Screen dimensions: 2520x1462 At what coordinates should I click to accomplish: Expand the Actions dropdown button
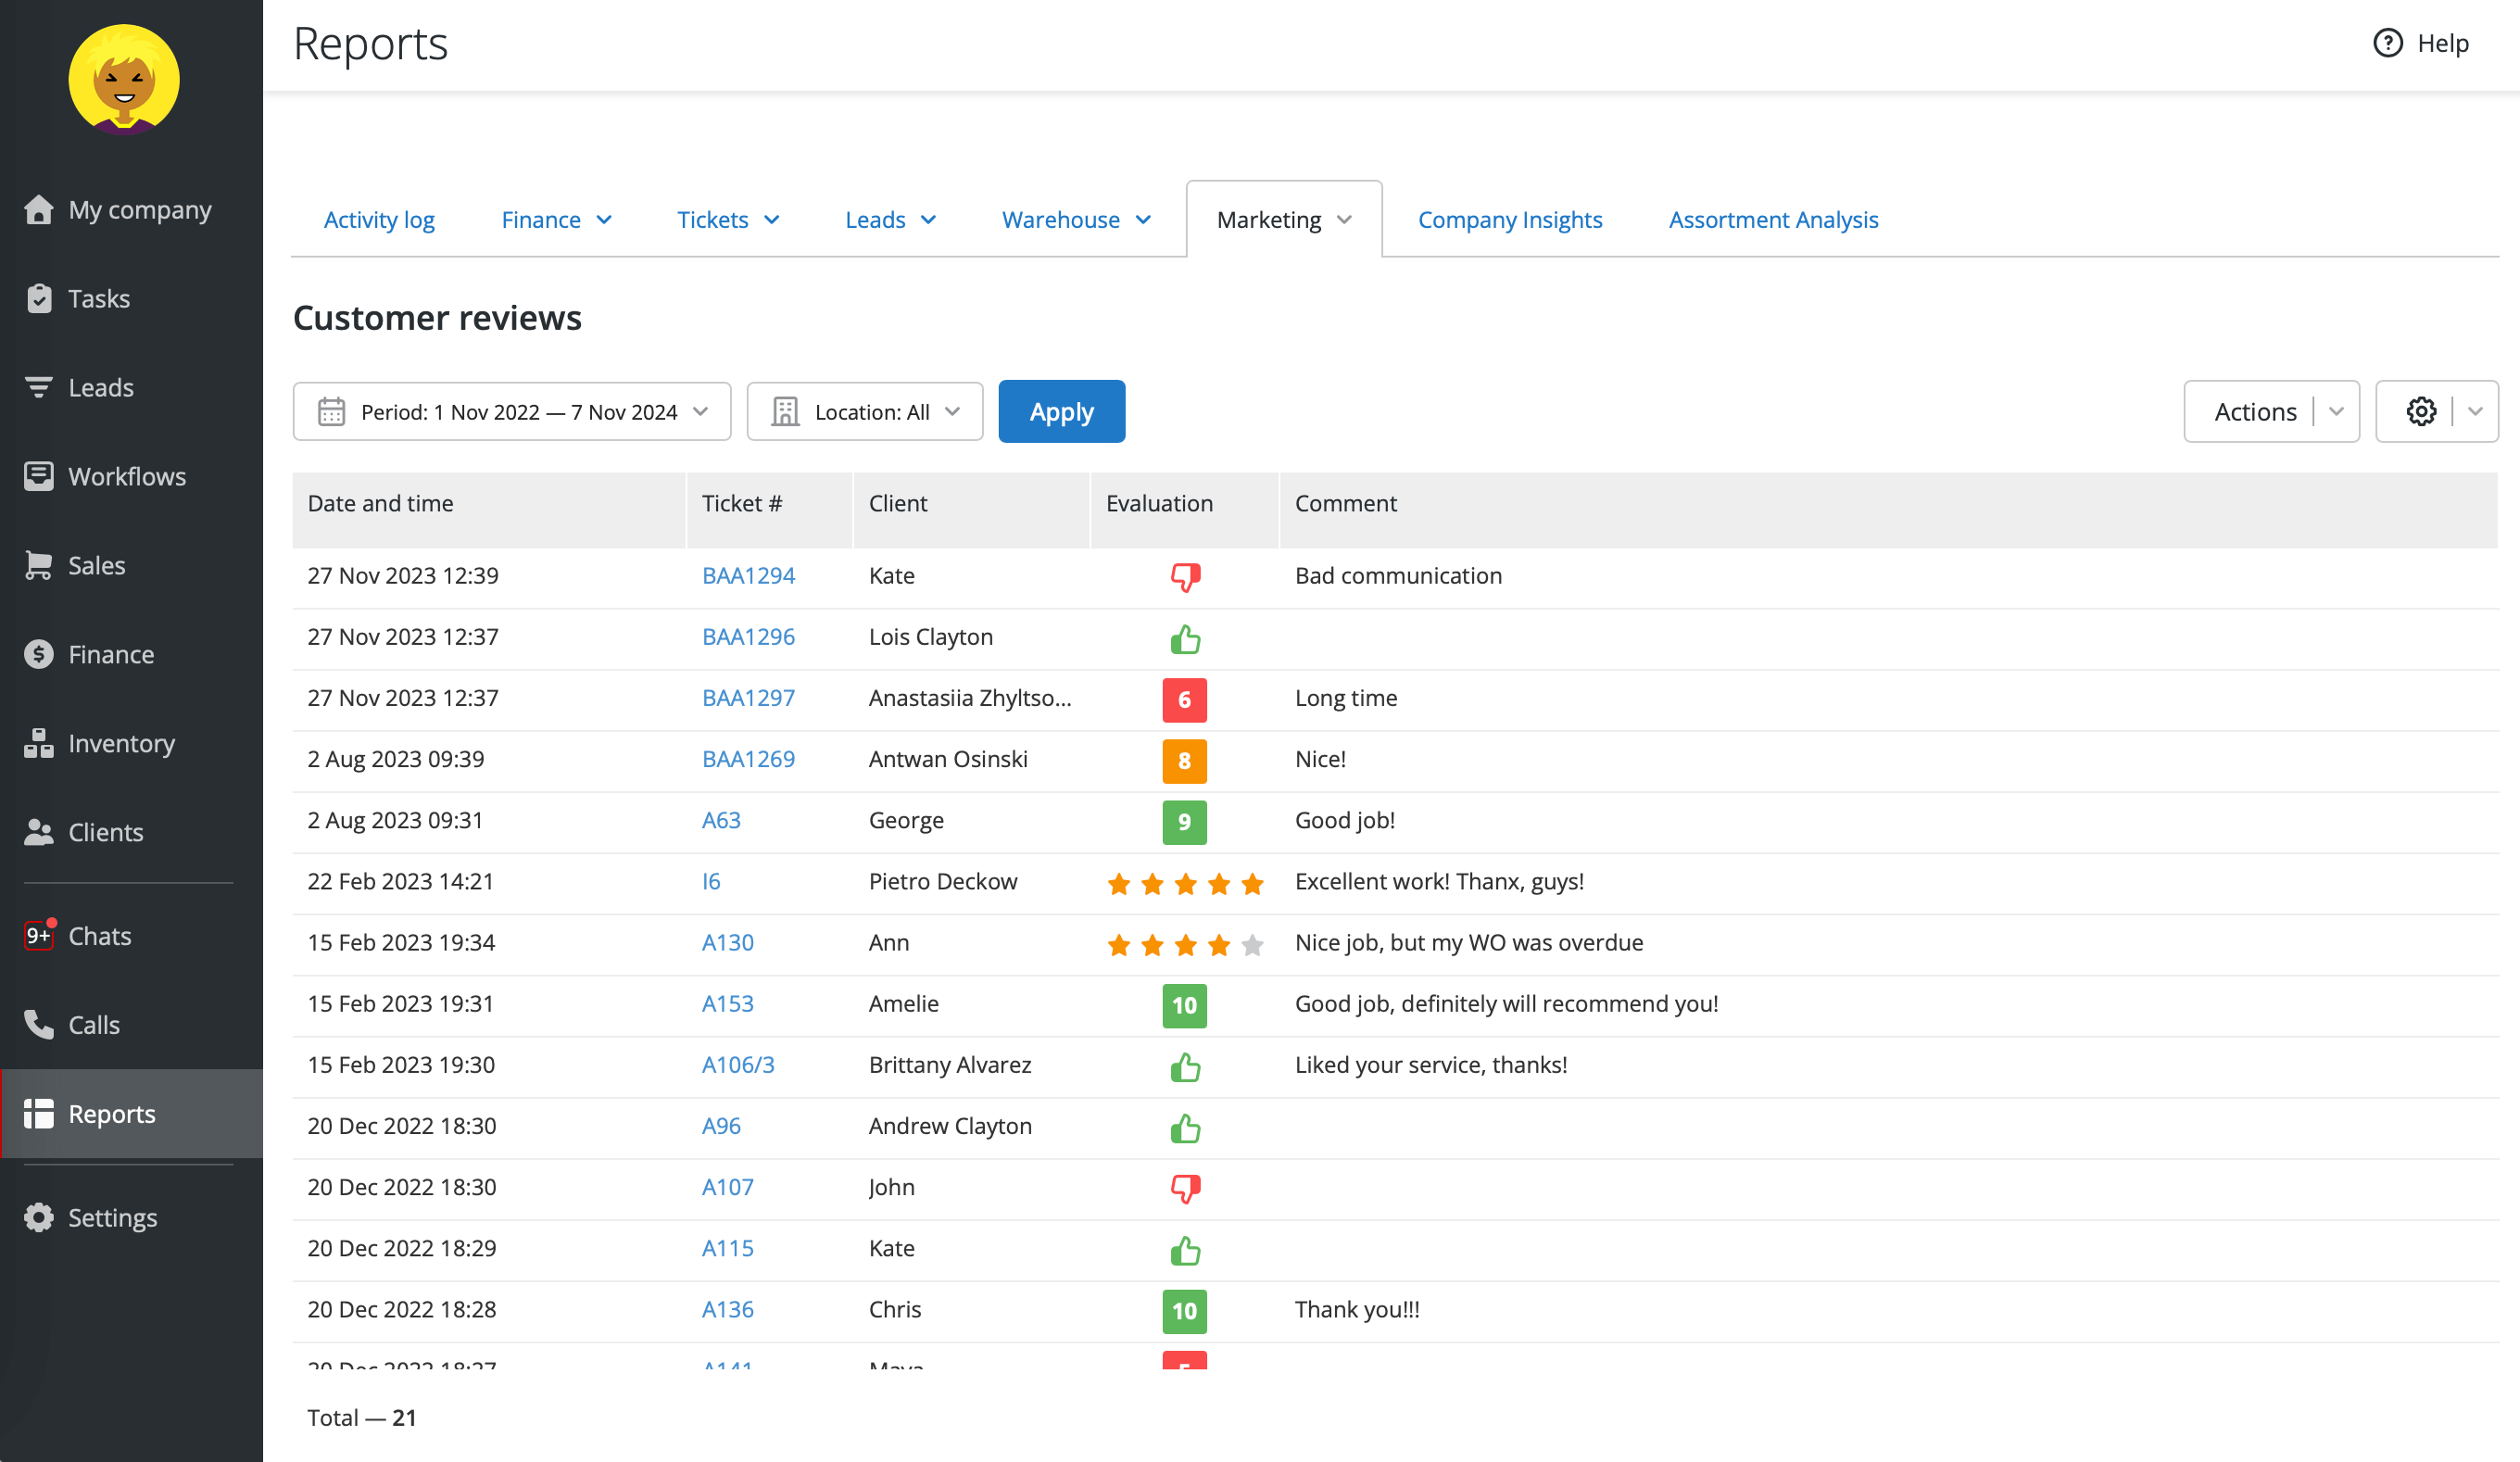point(2336,410)
